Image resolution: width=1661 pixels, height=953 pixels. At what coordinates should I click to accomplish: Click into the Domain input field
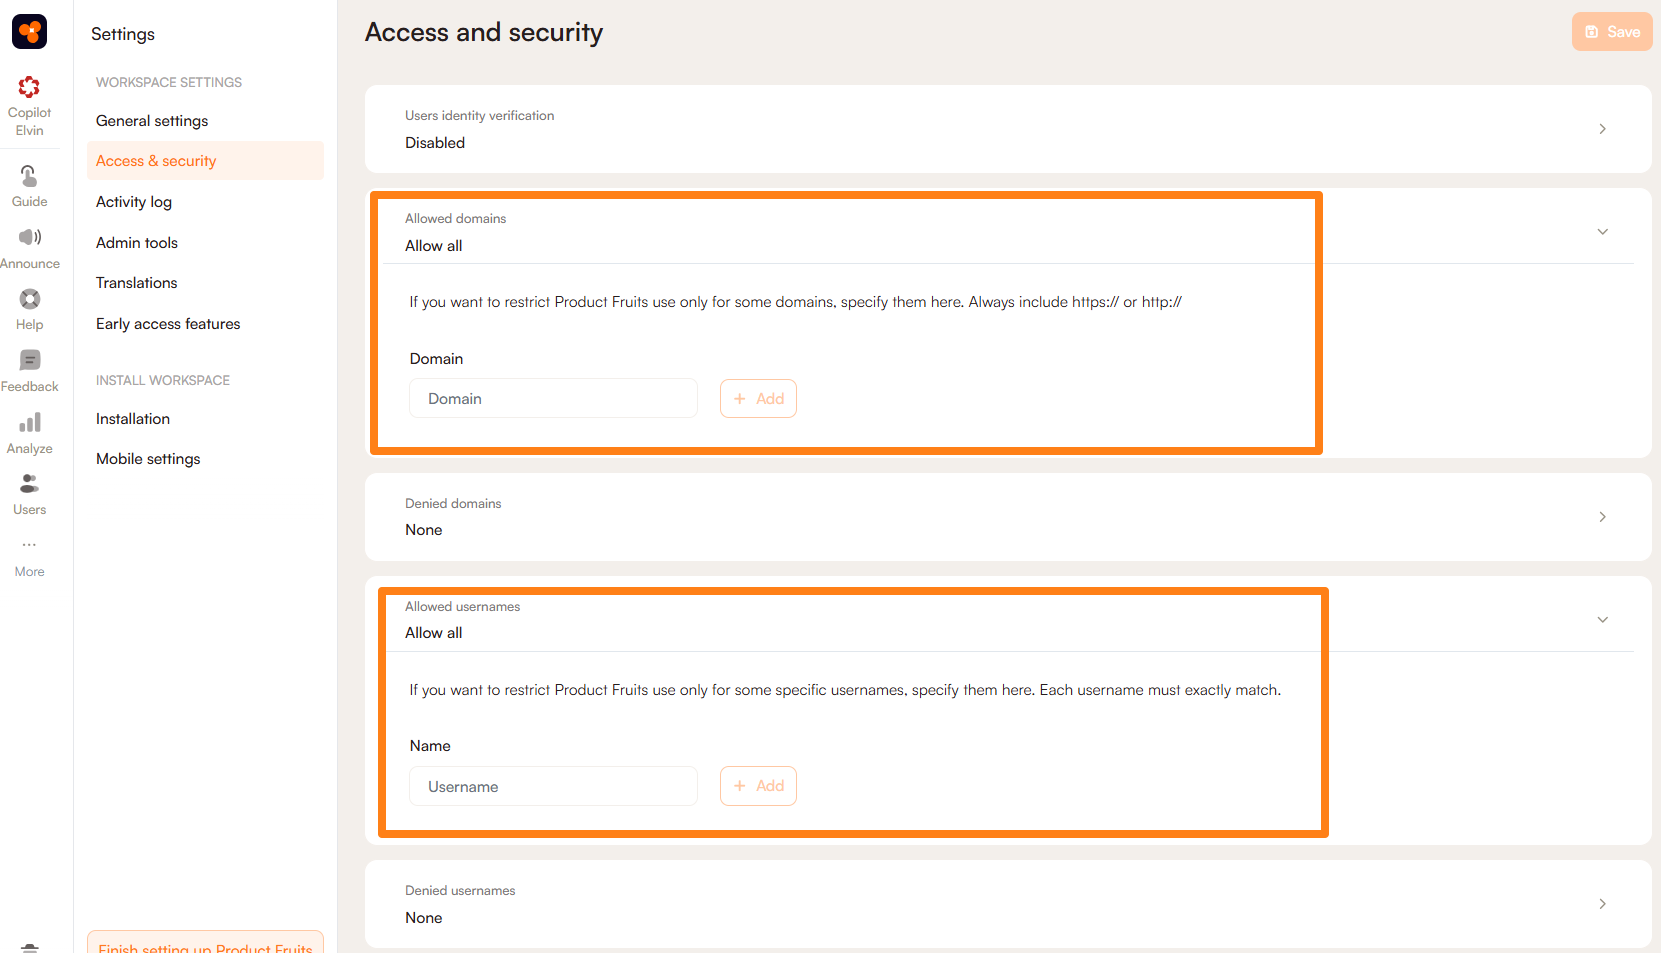(x=553, y=399)
